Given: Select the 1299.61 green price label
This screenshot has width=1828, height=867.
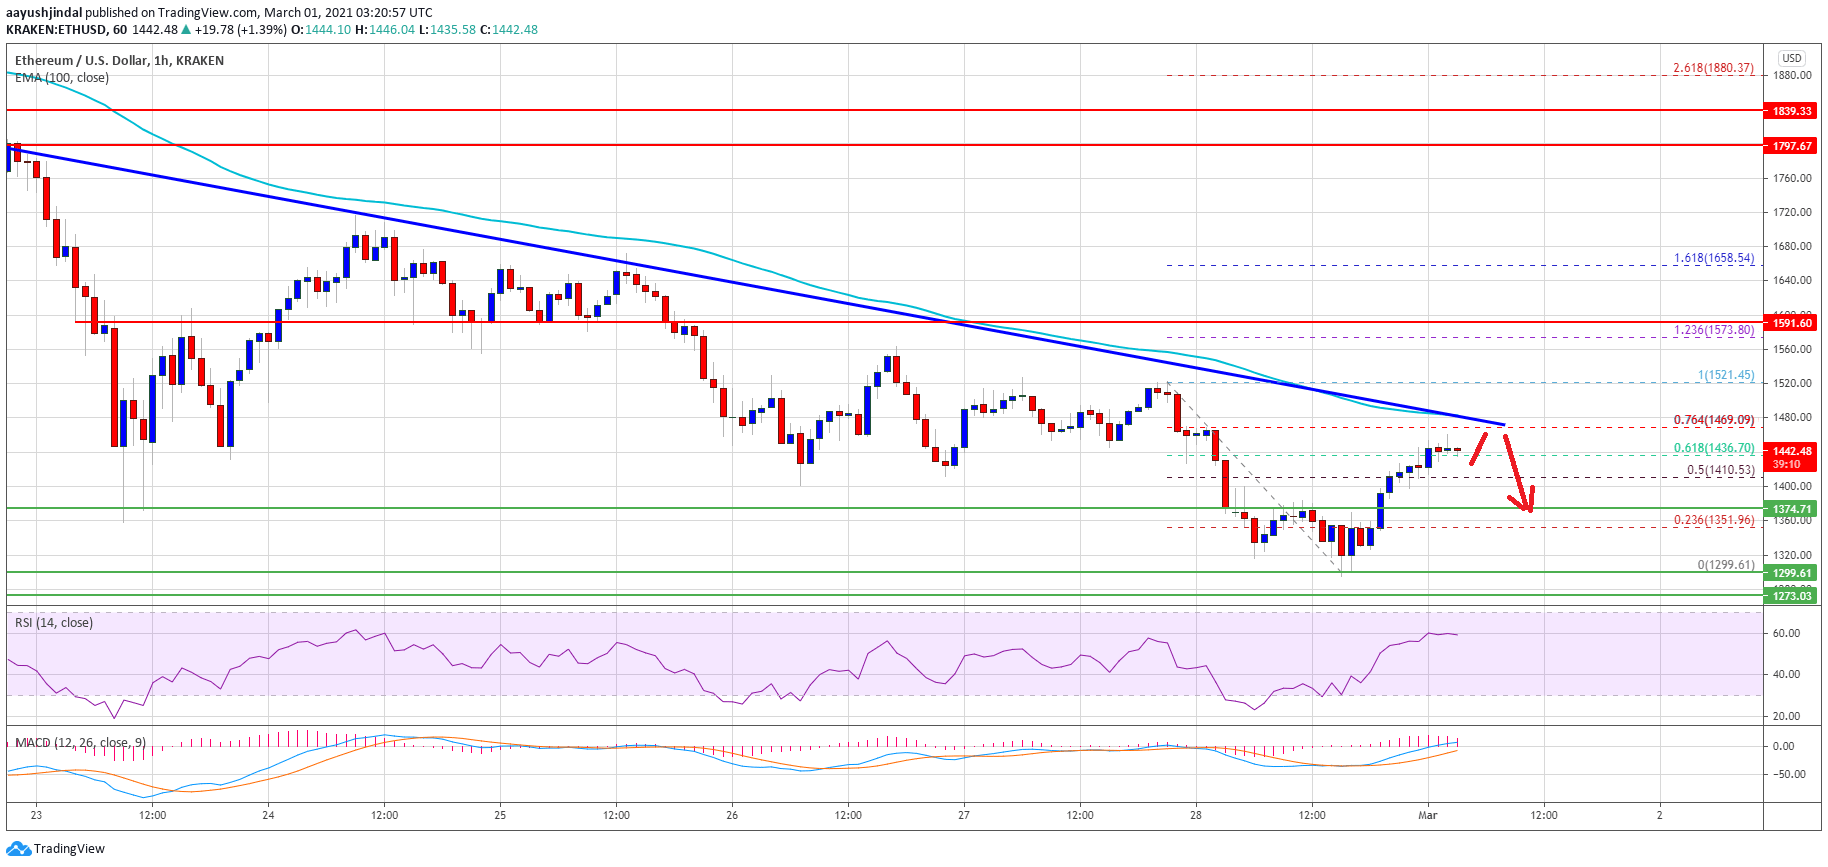Looking at the screenshot, I should point(1792,573).
